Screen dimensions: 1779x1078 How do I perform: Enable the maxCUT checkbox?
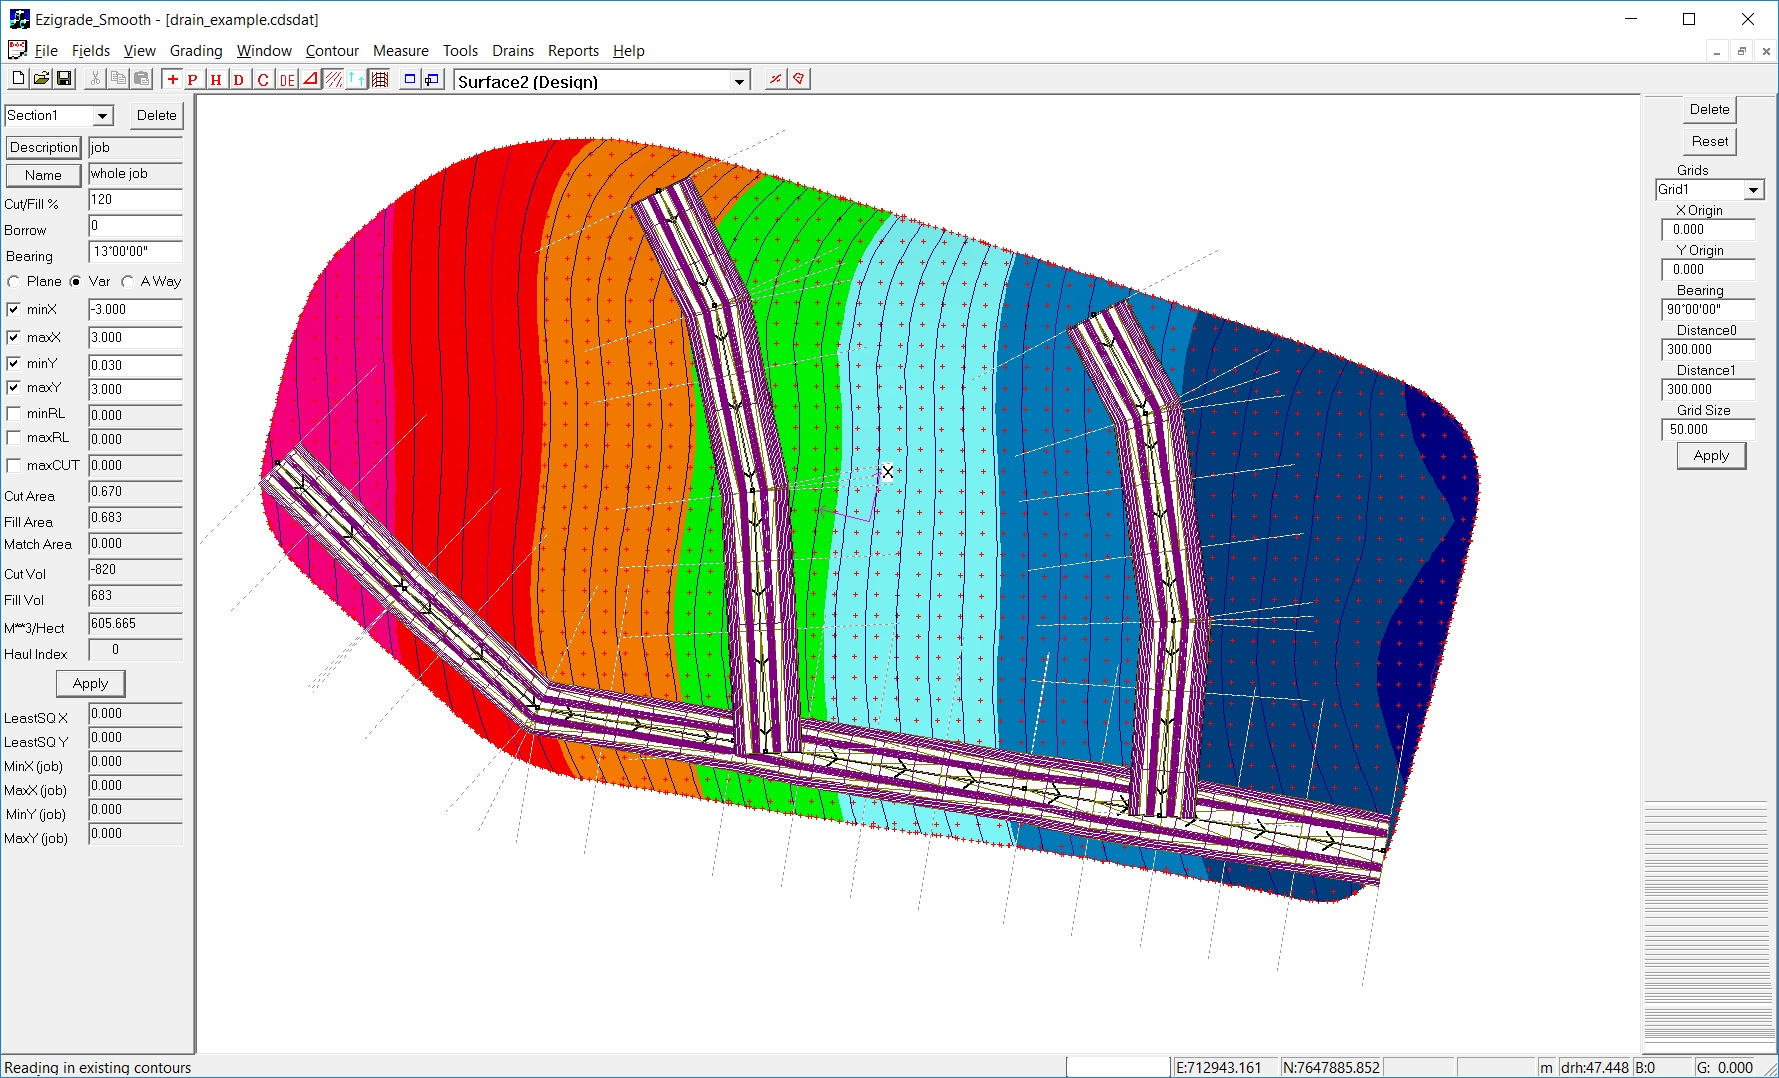(14, 466)
